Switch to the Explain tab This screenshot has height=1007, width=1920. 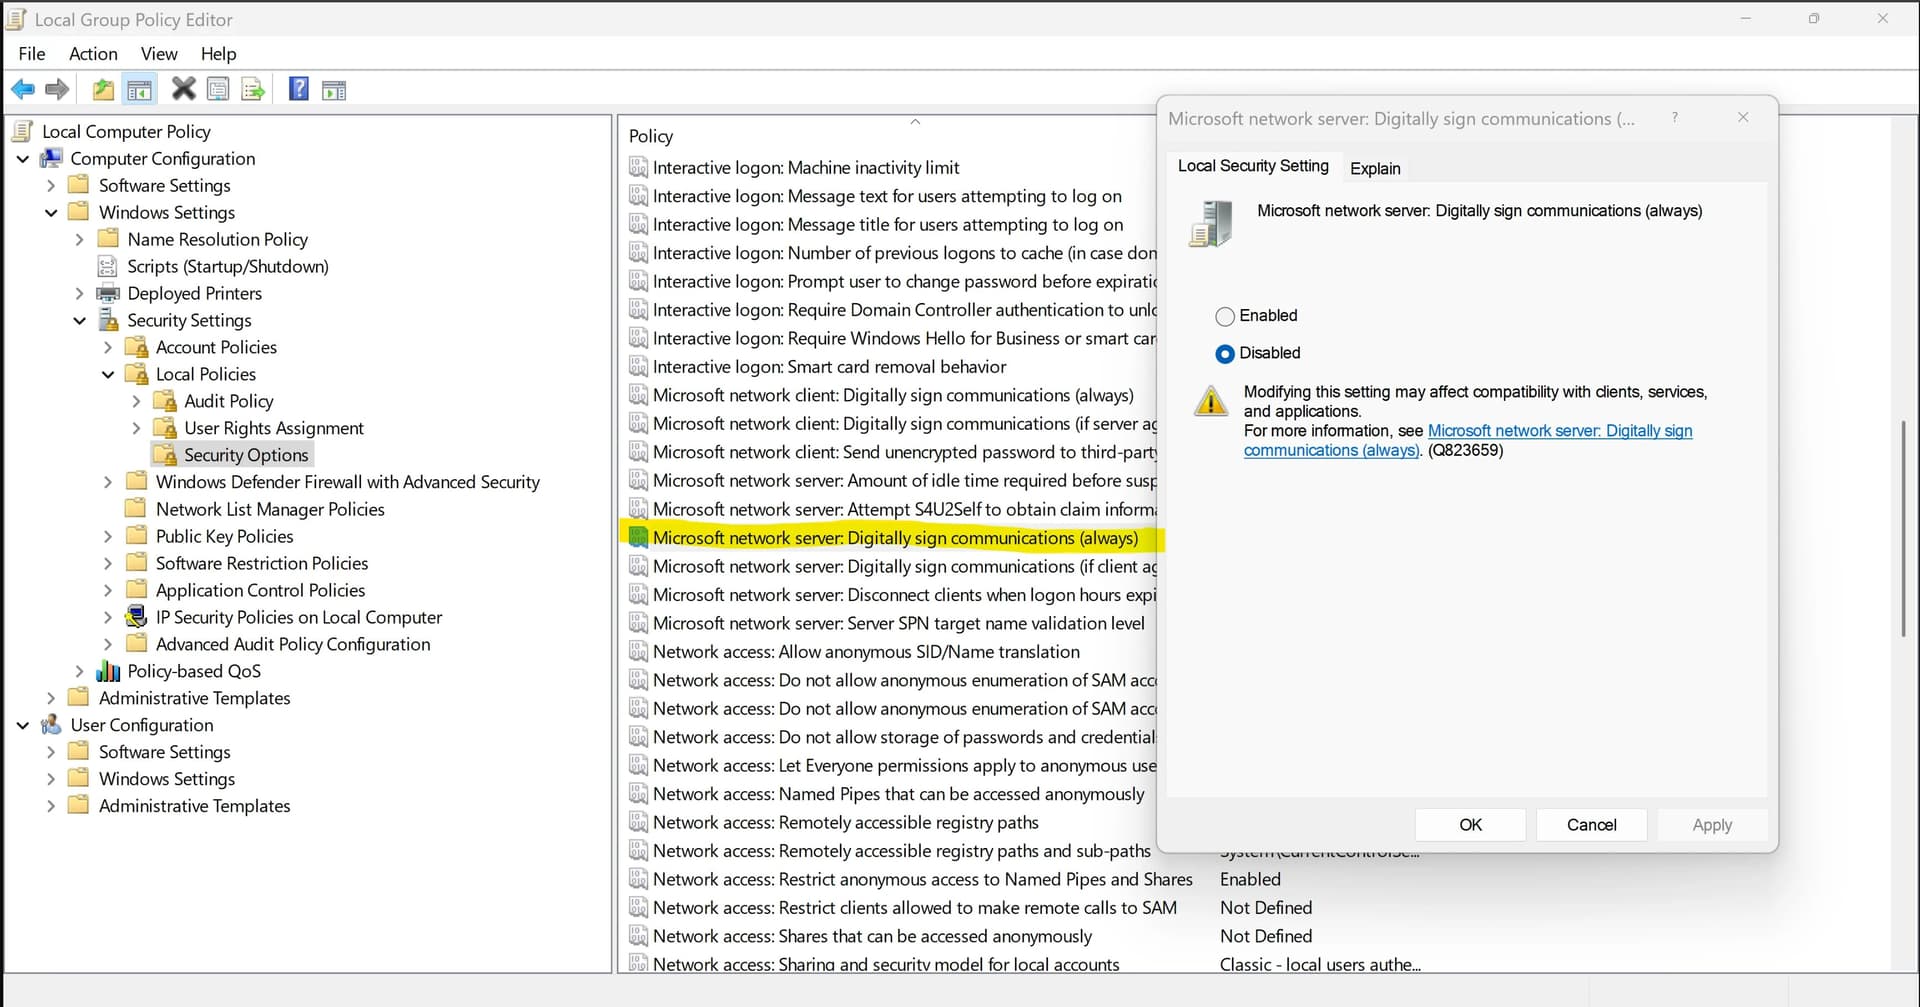(x=1375, y=168)
